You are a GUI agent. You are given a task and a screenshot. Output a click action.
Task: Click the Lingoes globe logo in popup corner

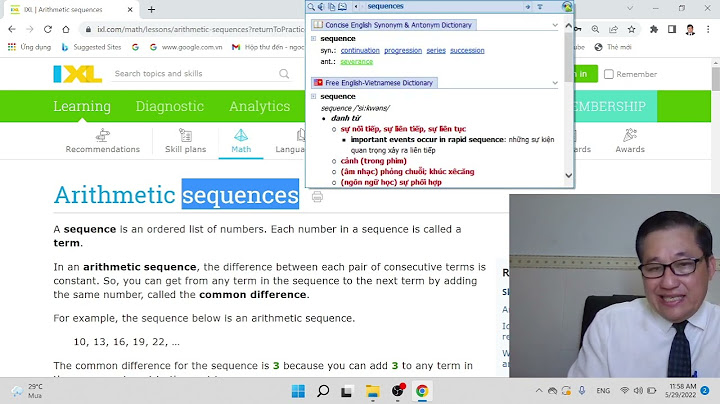pyautogui.click(x=567, y=6)
